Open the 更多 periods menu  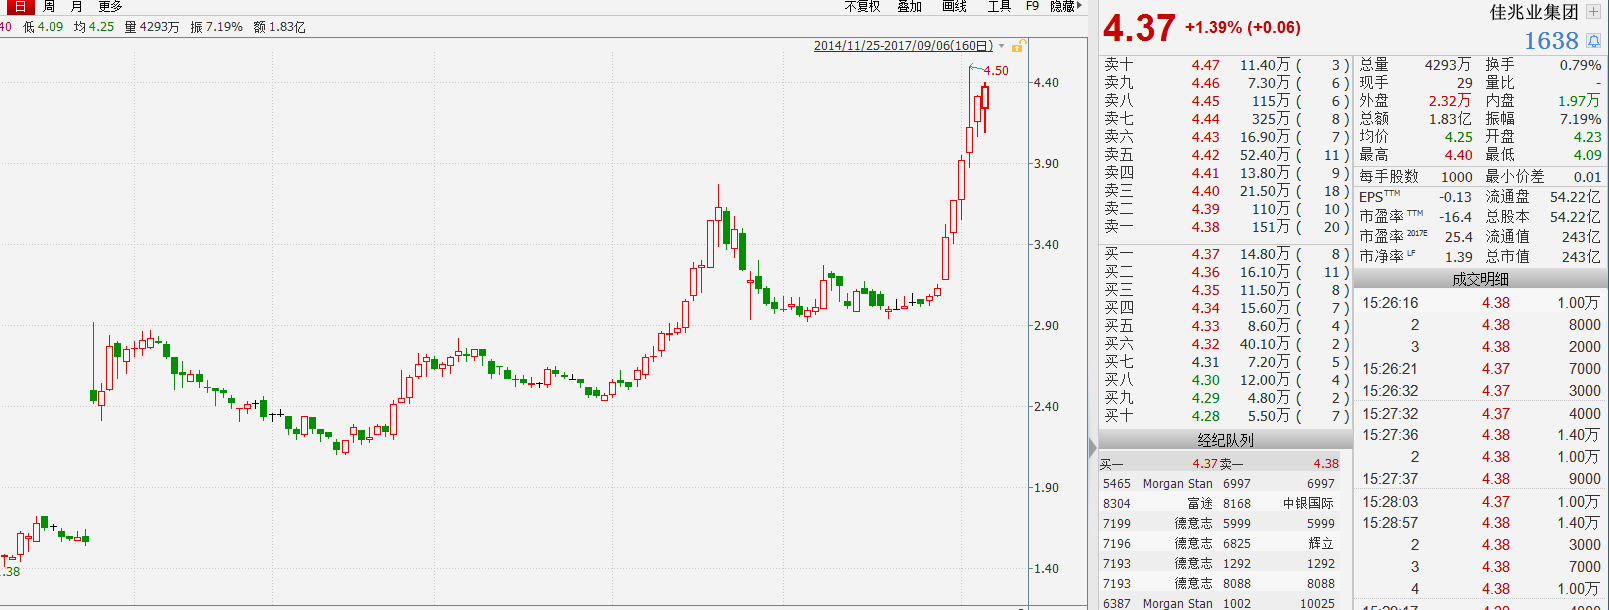point(110,6)
